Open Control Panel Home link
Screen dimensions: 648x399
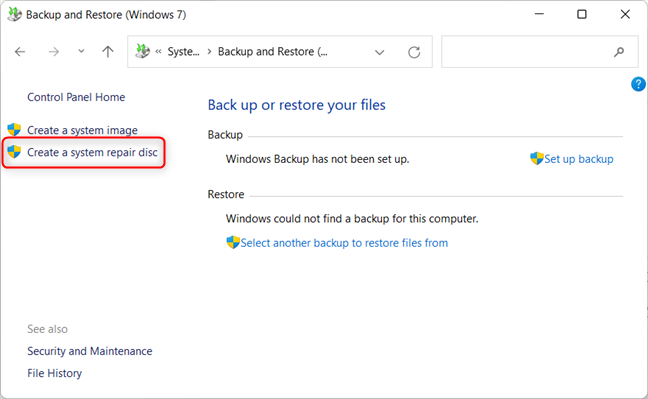76,97
